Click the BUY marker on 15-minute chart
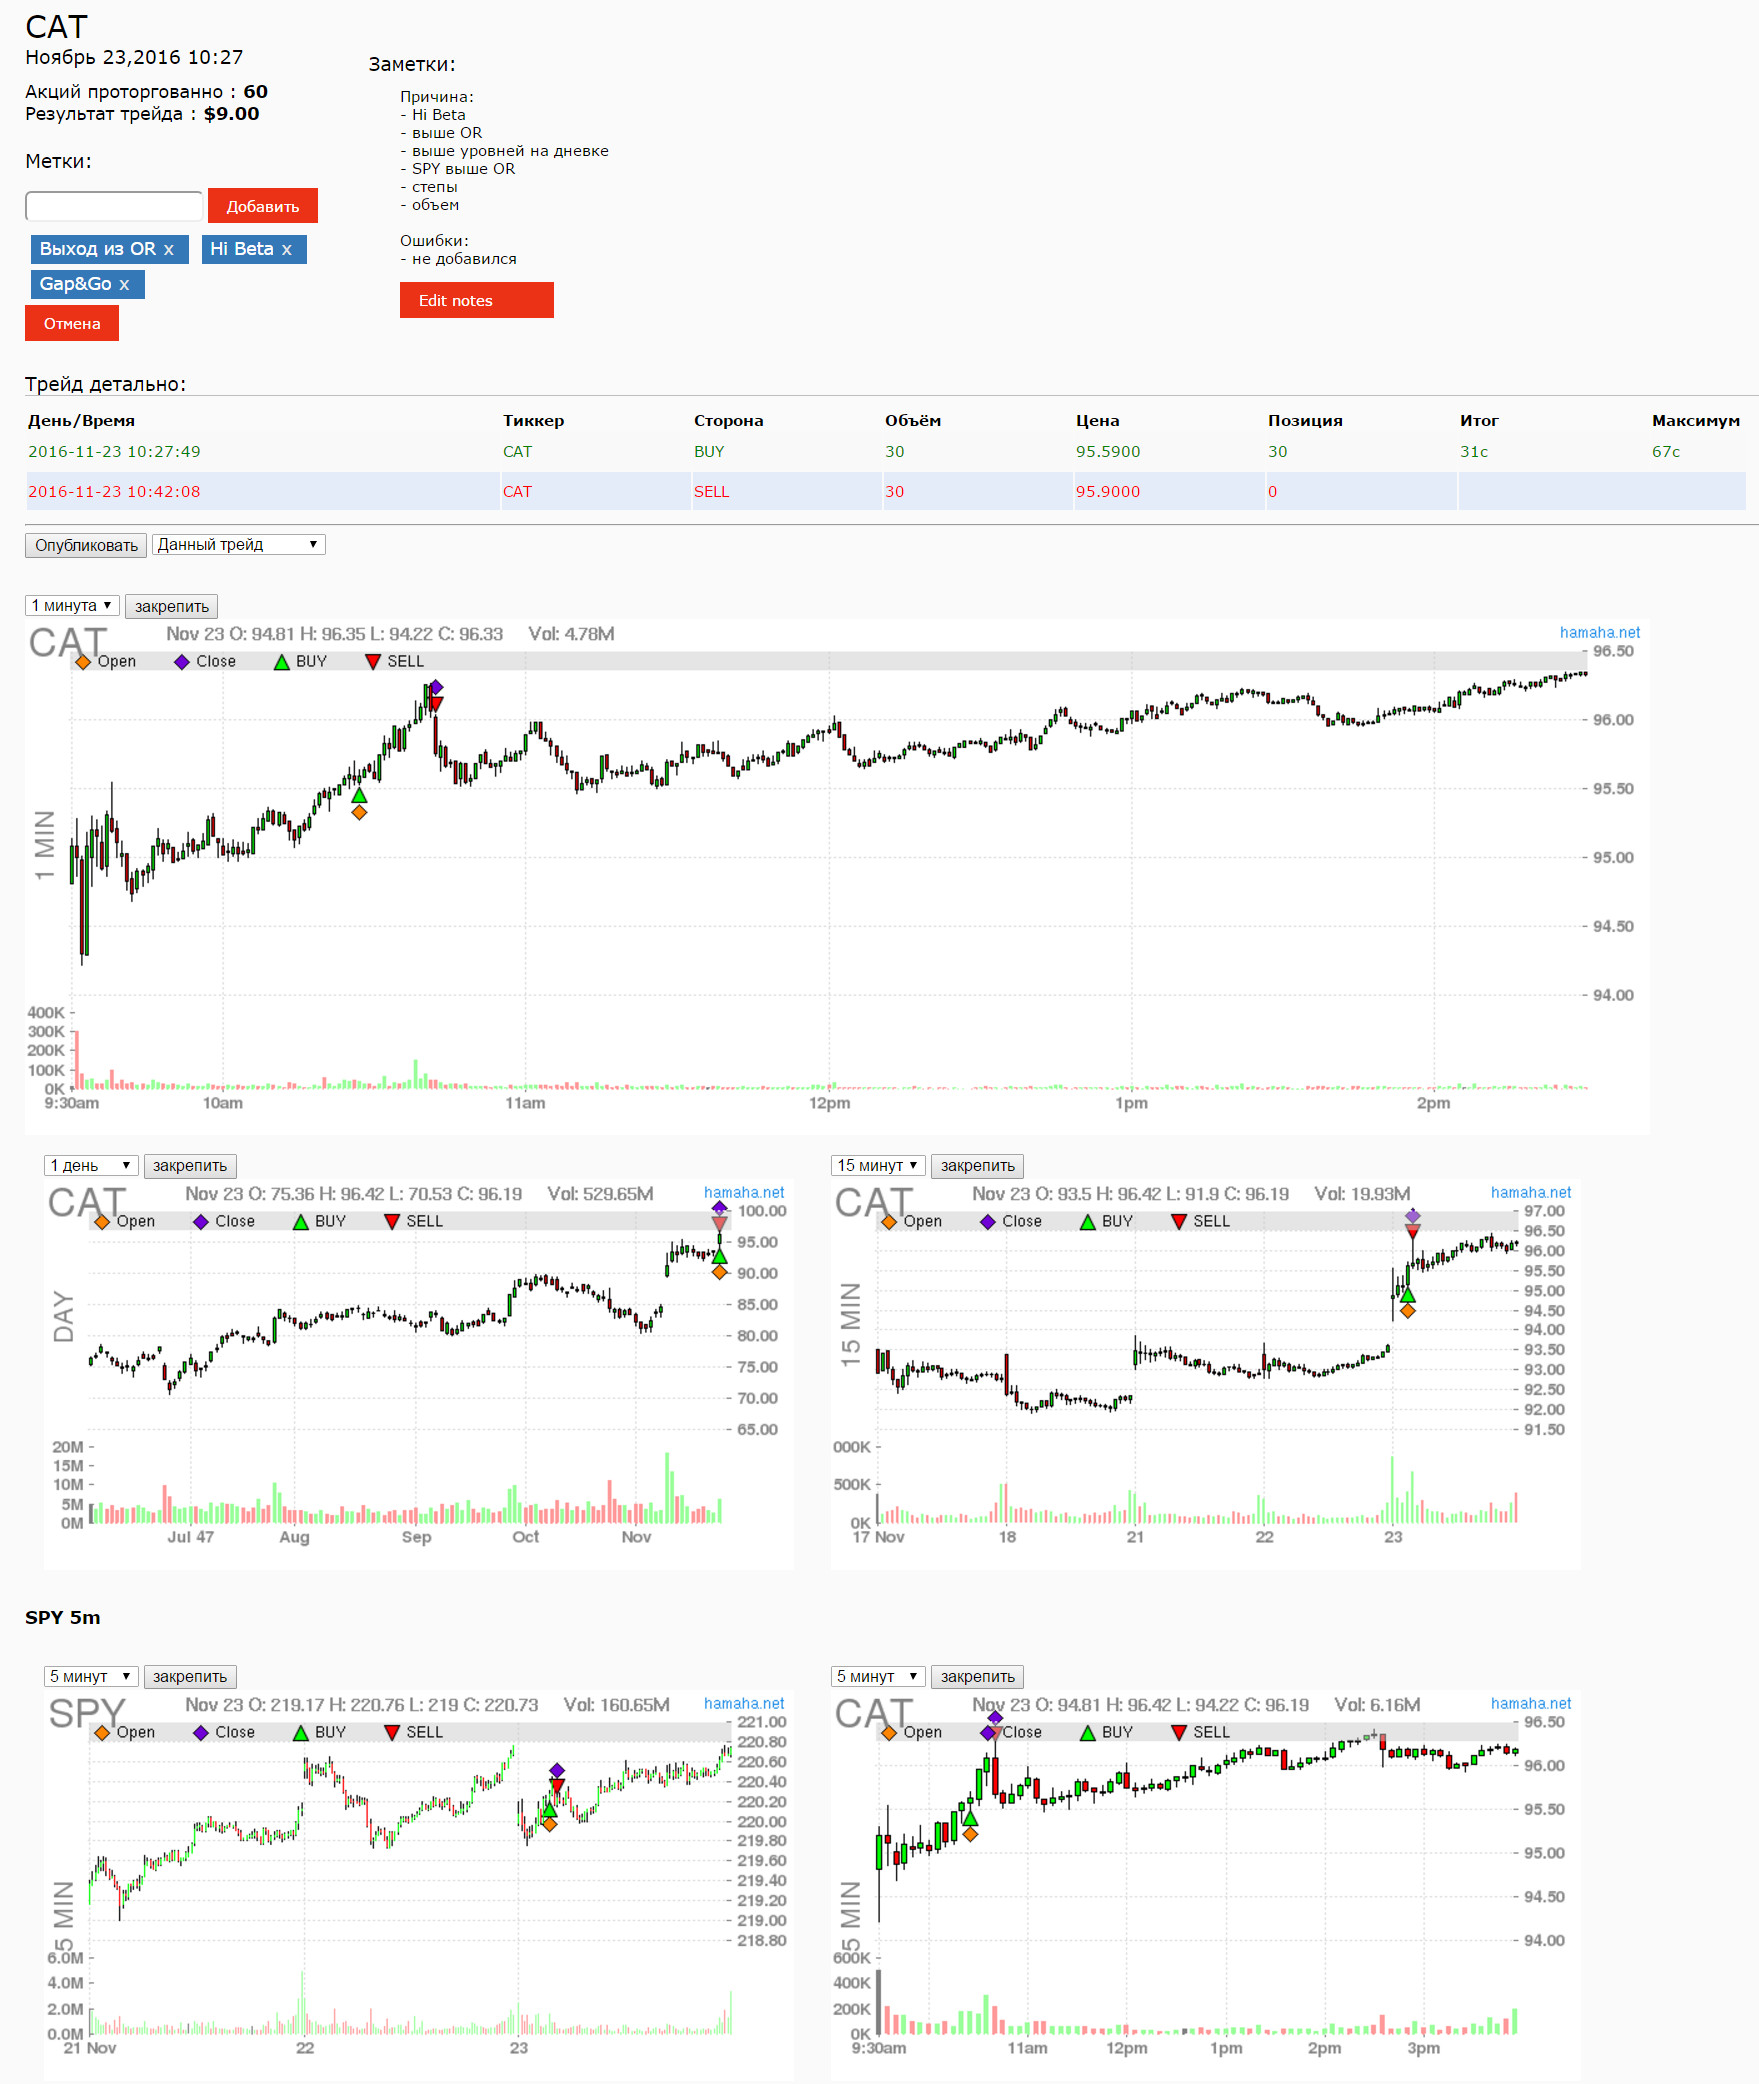Viewport: 1759px width, 2084px height. click(x=1407, y=1295)
